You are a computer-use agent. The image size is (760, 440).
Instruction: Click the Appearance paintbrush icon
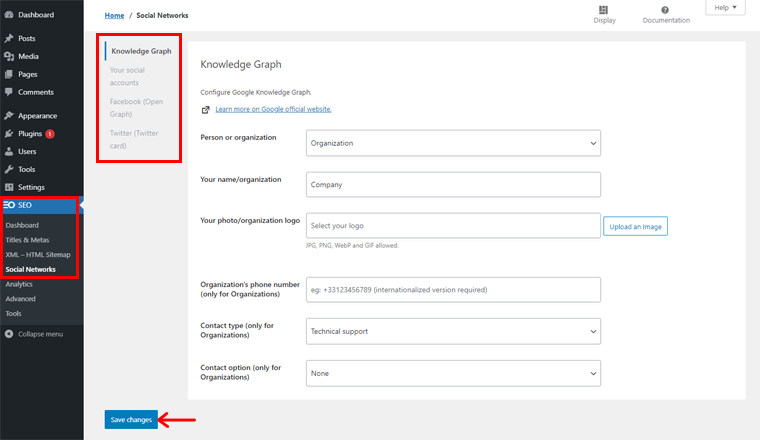[9, 116]
